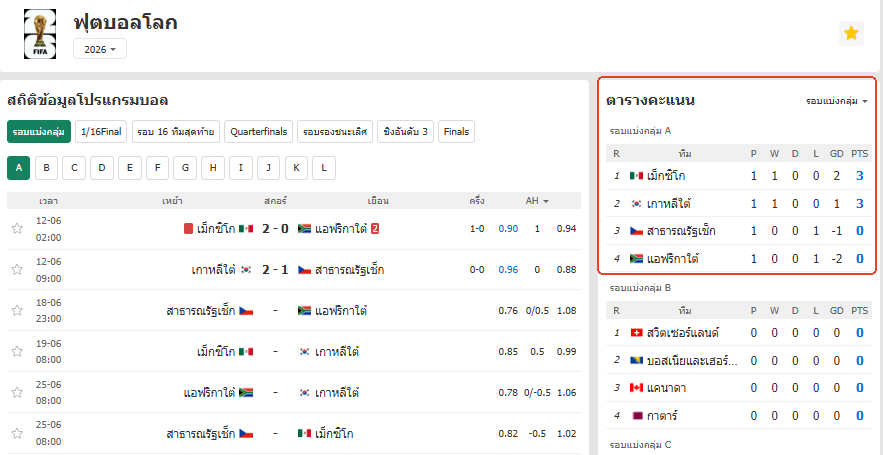Star the 12-06 02:00 Mexico match
Viewport: 883px width, 455px height.
click(x=17, y=229)
